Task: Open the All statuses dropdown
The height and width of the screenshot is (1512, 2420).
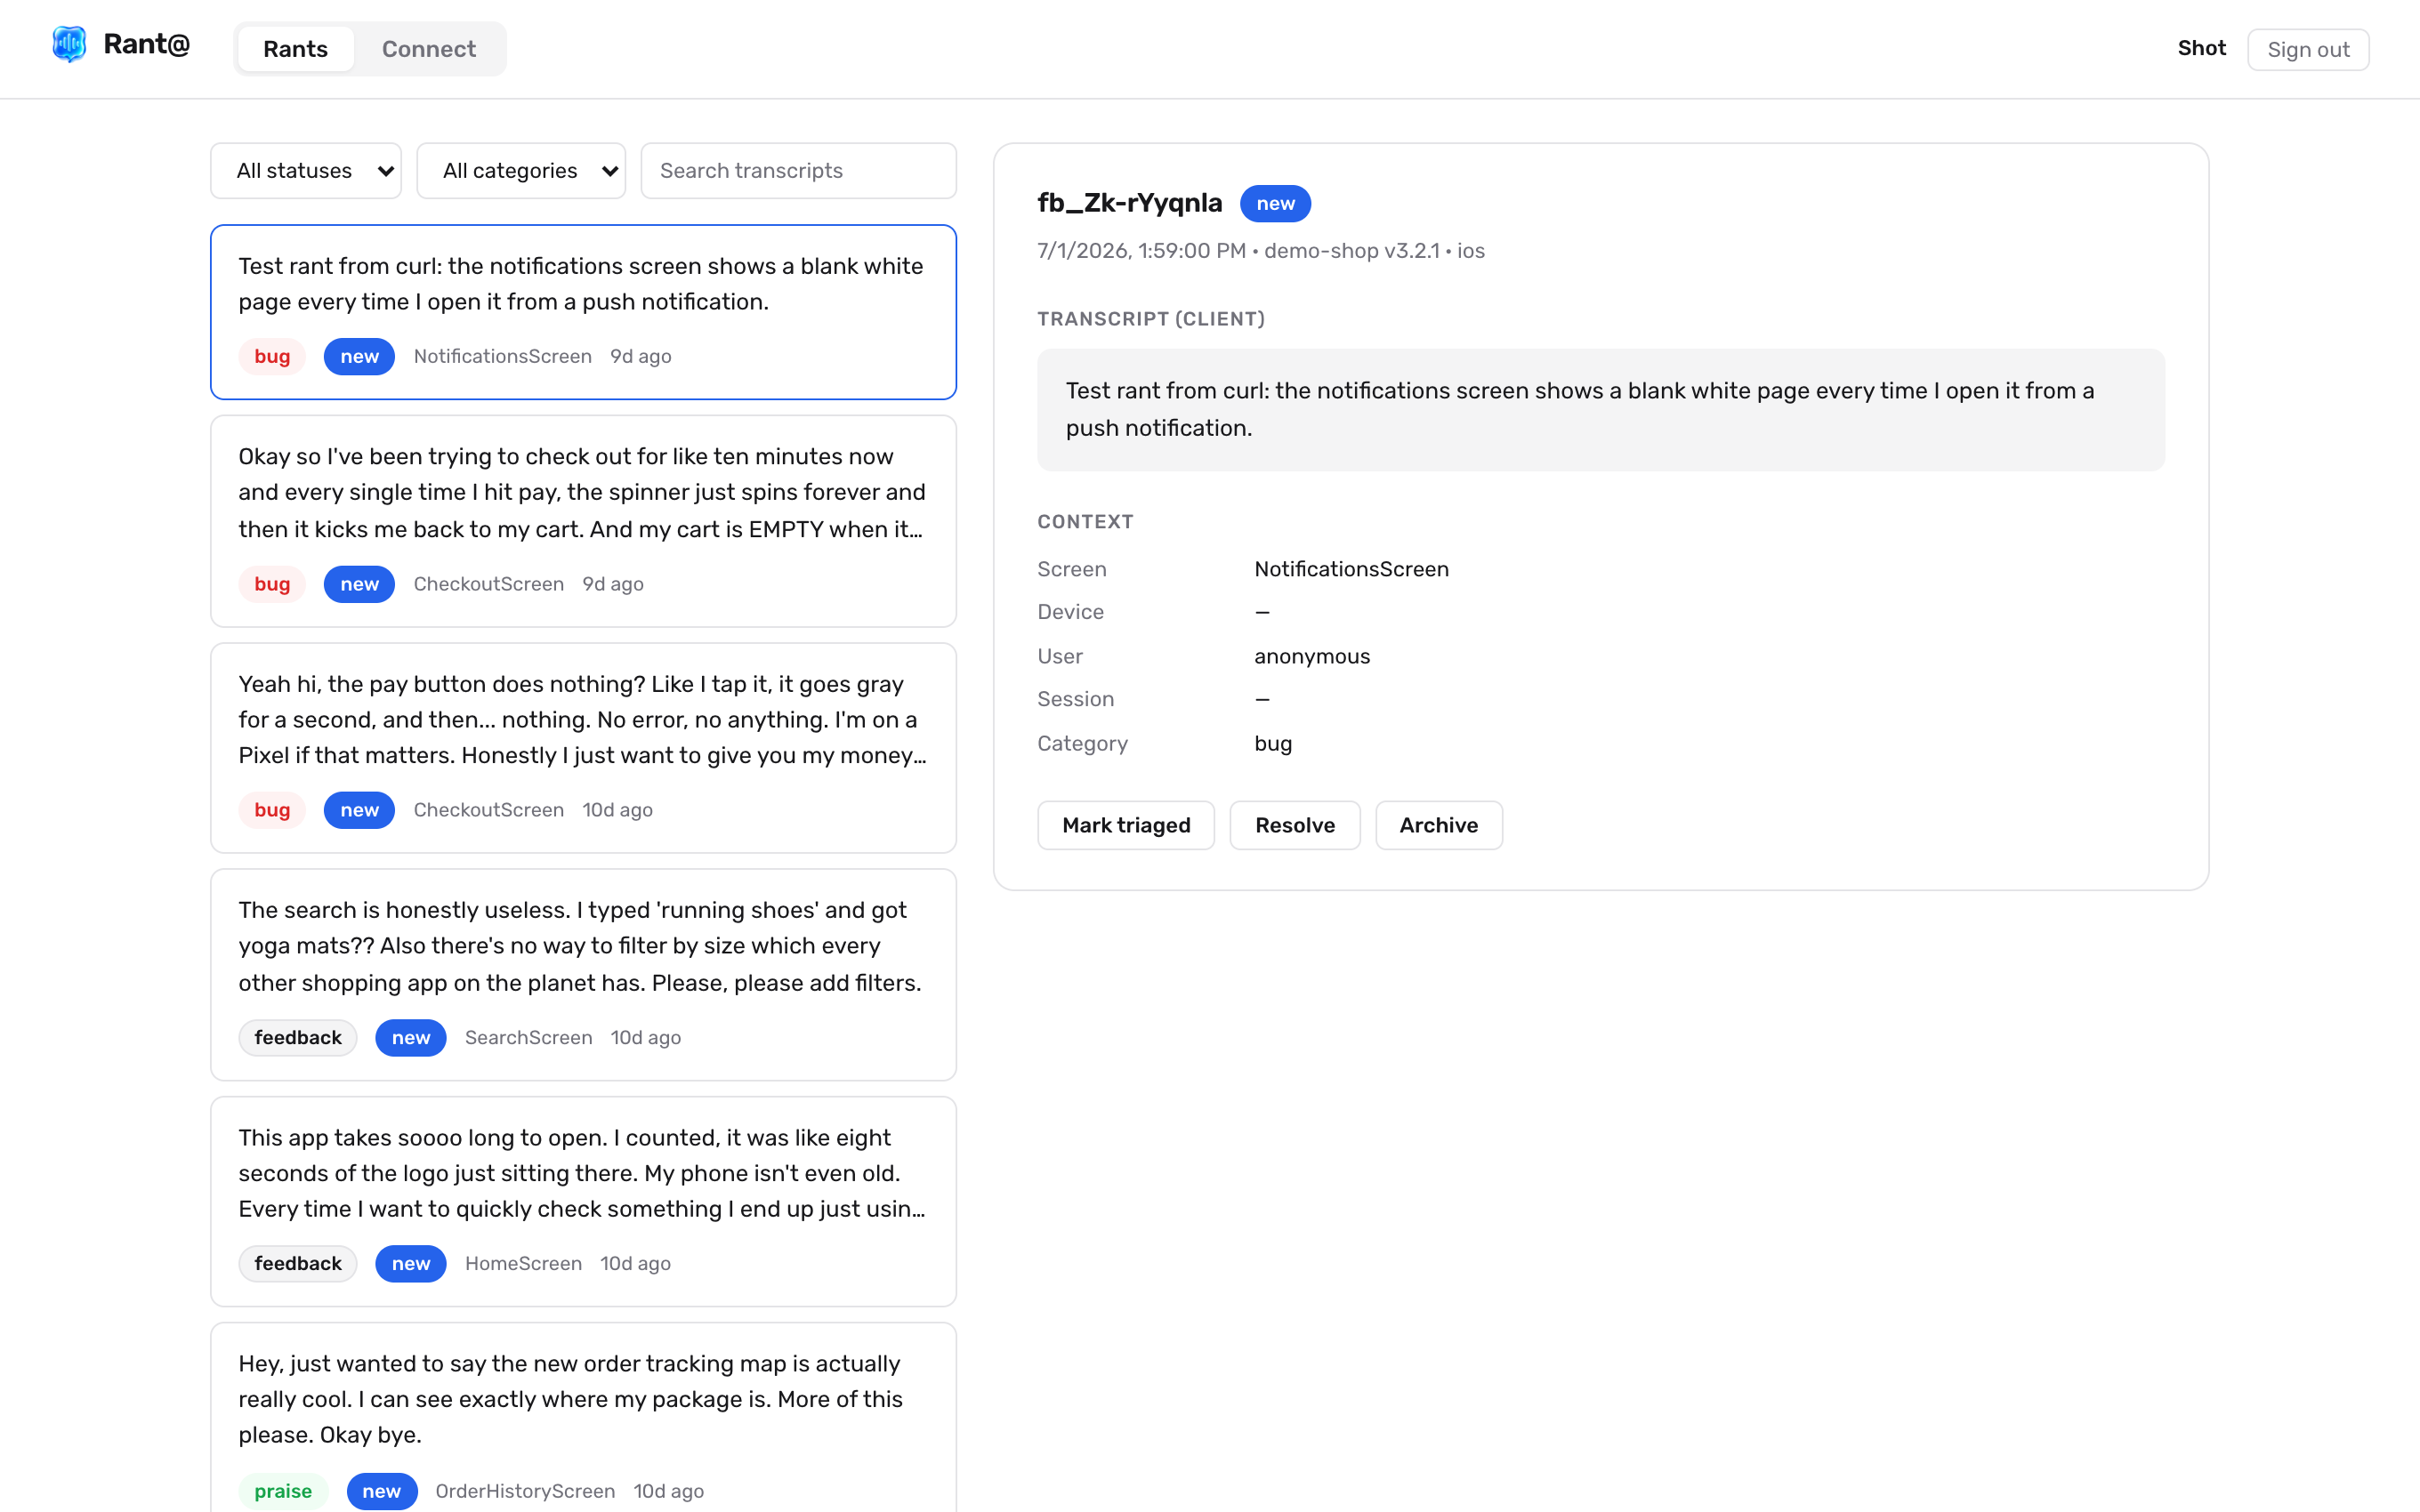Action: (x=306, y=171)
